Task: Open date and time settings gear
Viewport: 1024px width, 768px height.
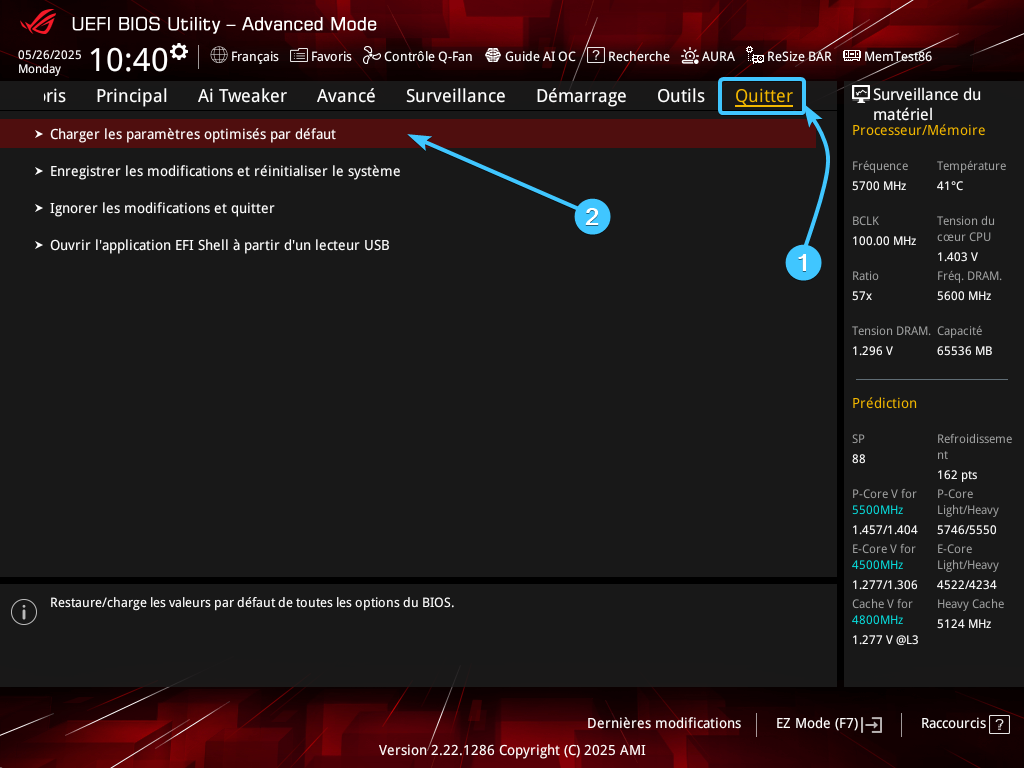Action: pyautogui.click(x=179, y=52)
